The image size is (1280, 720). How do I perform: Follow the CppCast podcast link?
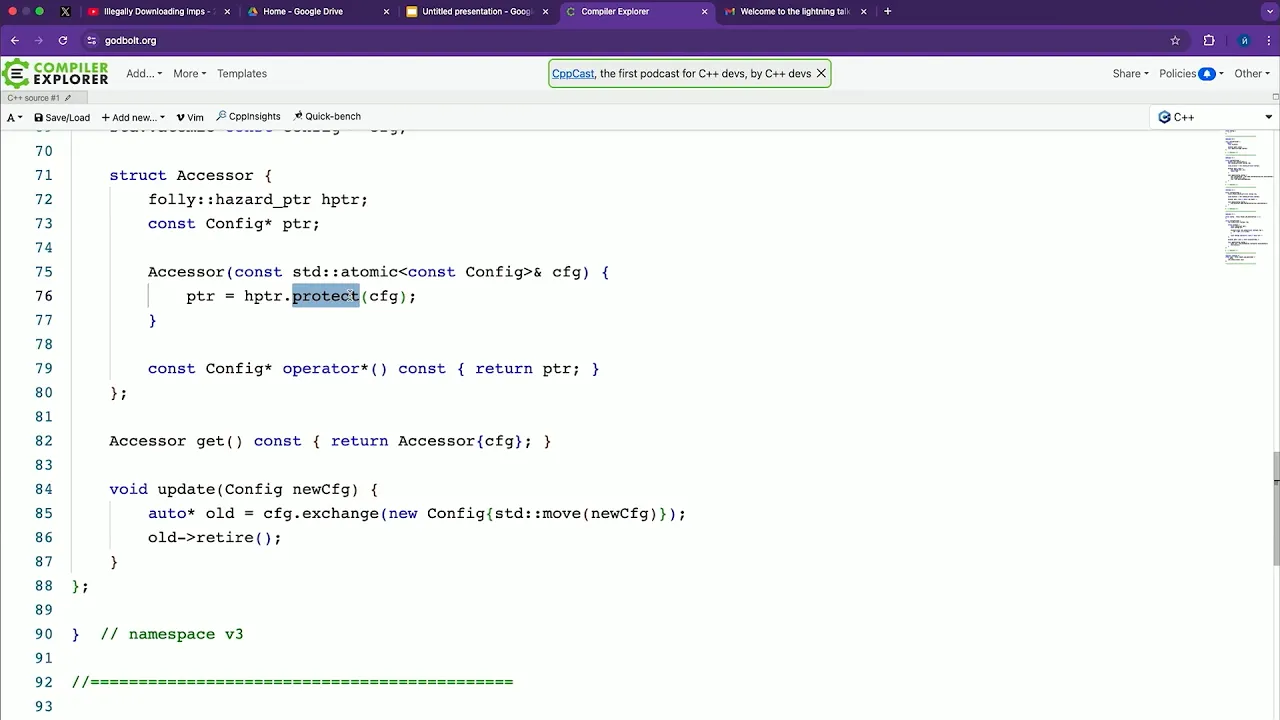pos(573,73)
